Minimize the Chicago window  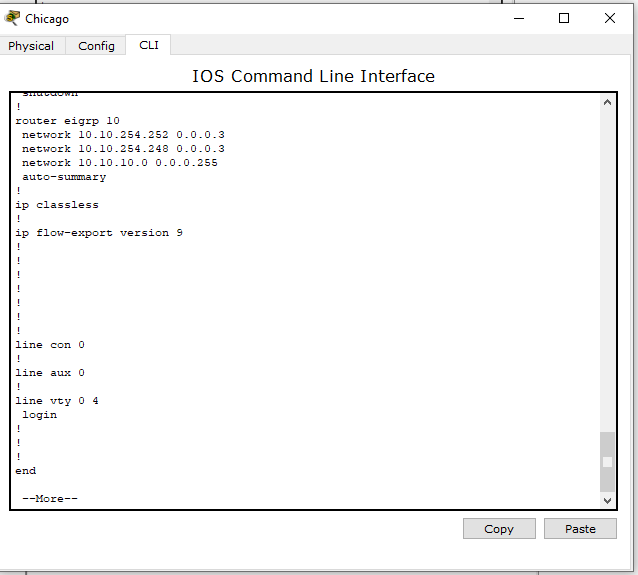pos(518,18)
